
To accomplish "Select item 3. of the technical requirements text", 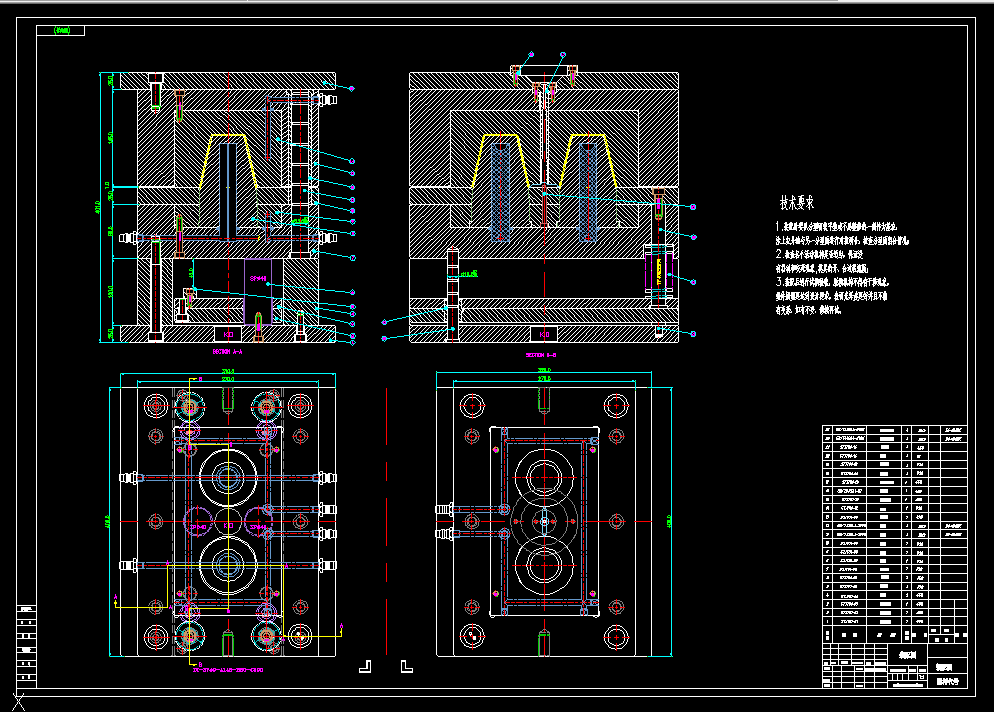I will 832,296.
